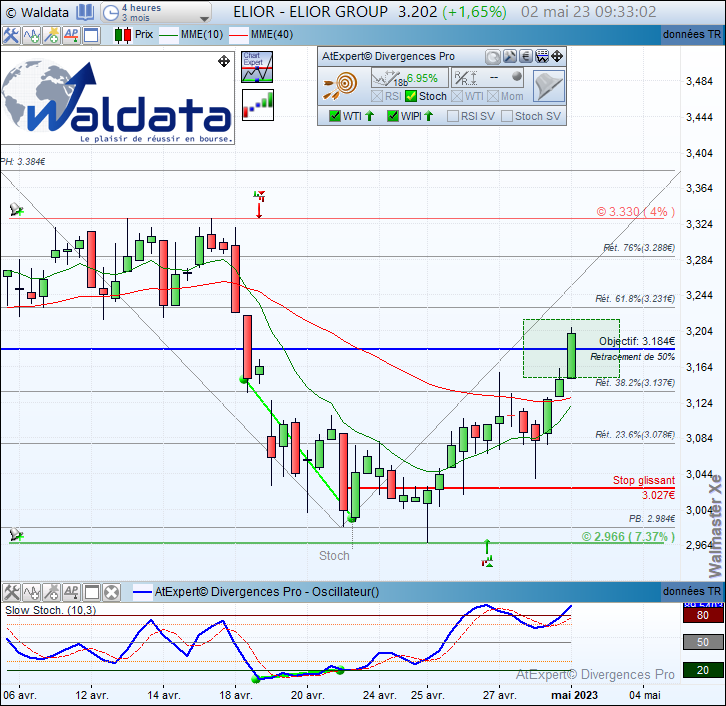The width and height of the screenshot is (726, 706).
Task: Click the target with arrows icon
Action: (341, 86)
